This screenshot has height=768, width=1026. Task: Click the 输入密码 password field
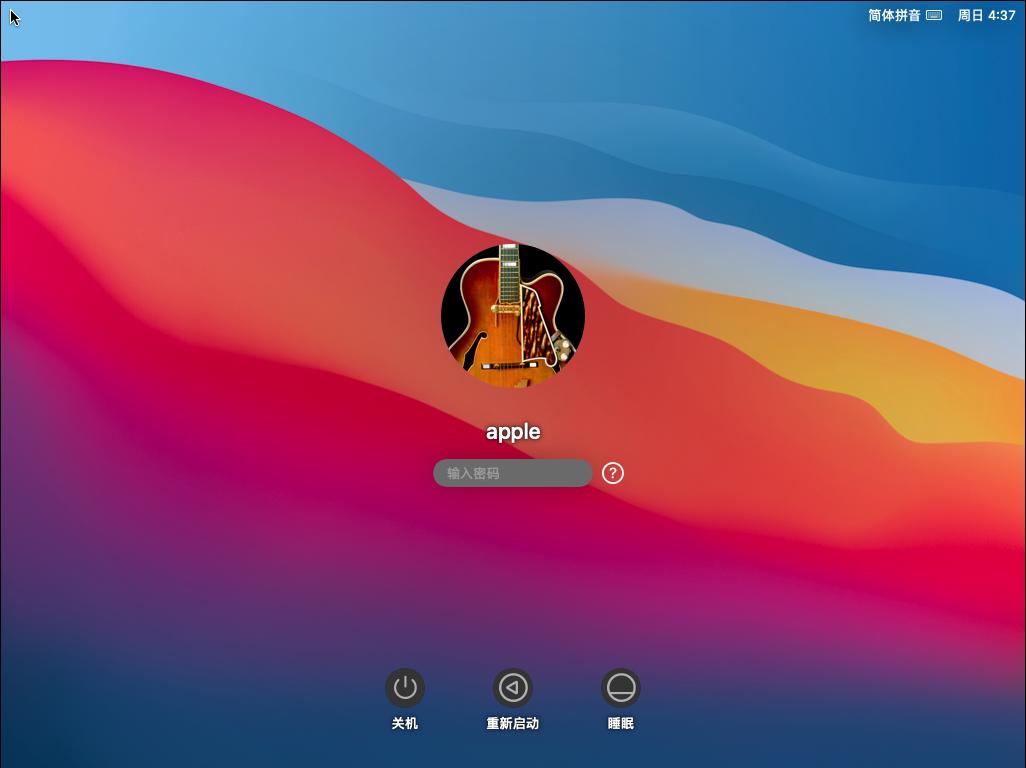tap(512, 472)
